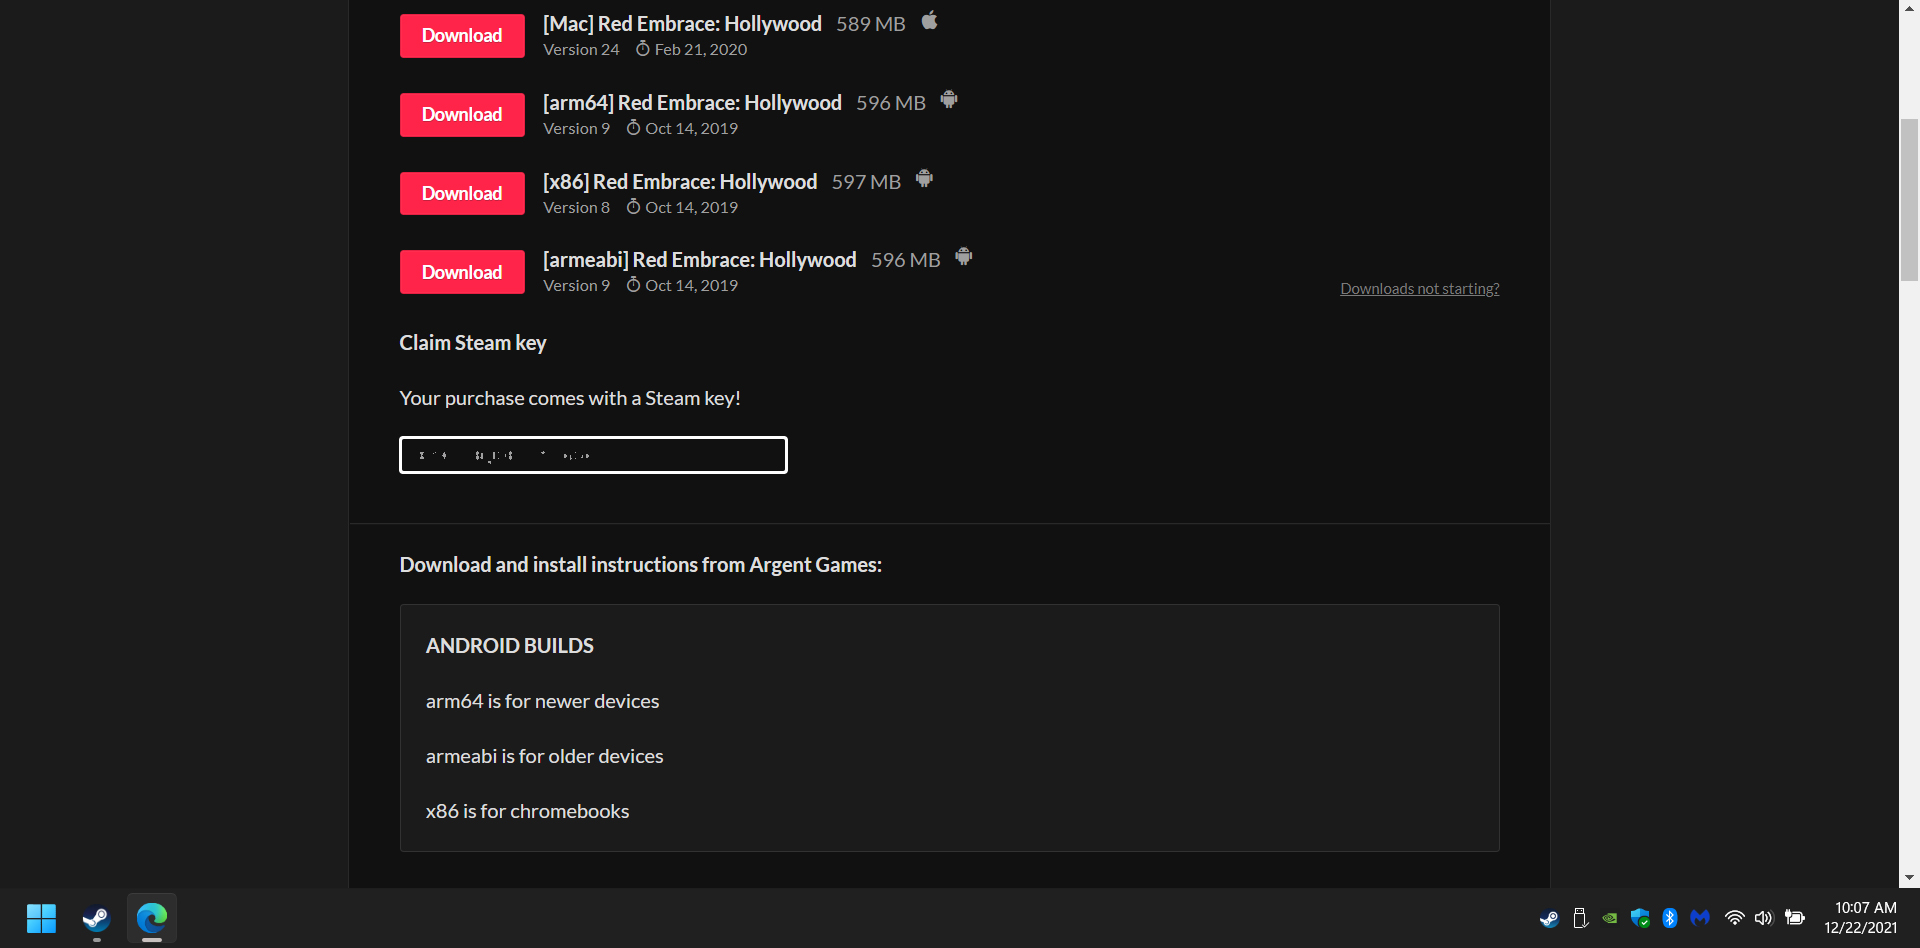Download the armeabi Red Embrace: Hollywood build

pos(462,272)
